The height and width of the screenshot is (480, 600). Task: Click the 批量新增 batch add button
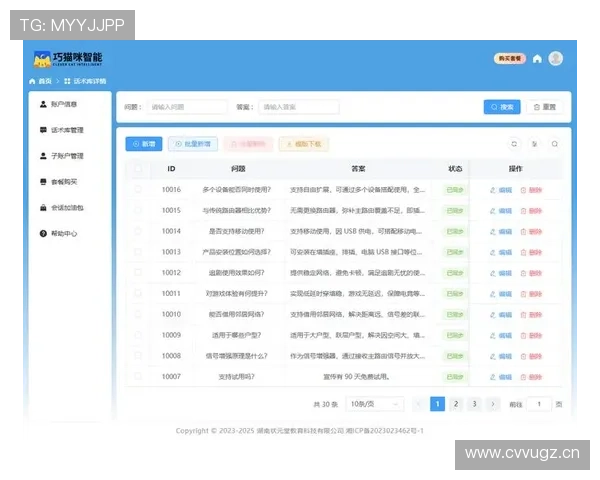[193, 144]
